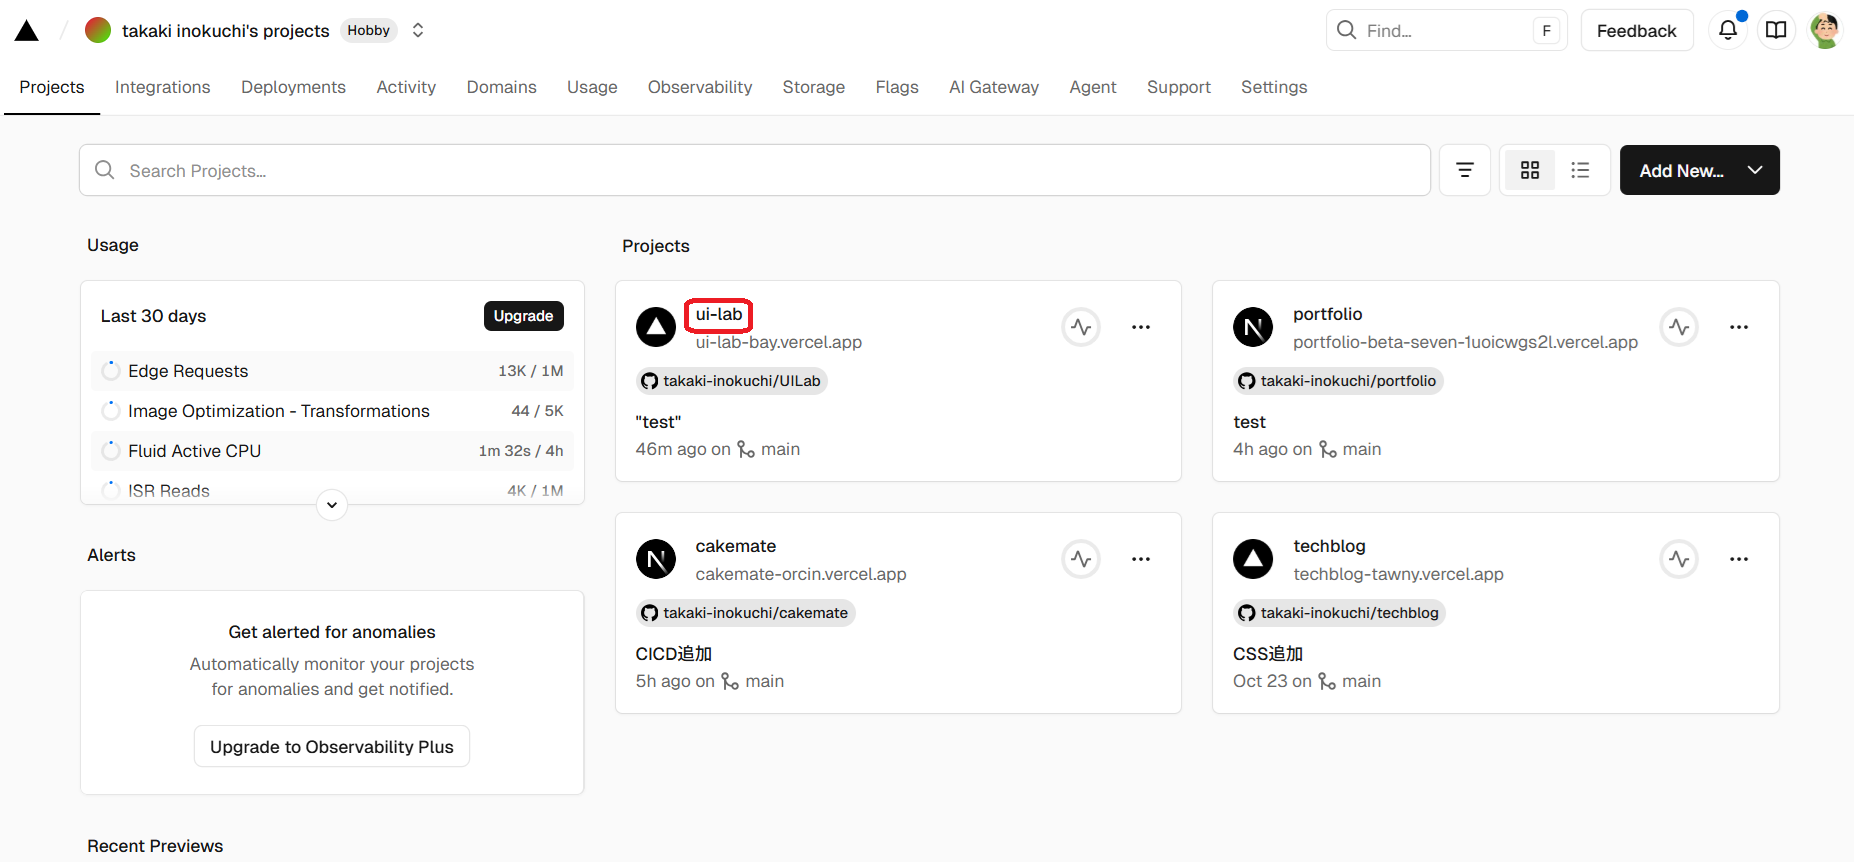Open the CSS追加 commit message
Image resolution: width=1854 pixels, height=862 pixels.
1268,654
